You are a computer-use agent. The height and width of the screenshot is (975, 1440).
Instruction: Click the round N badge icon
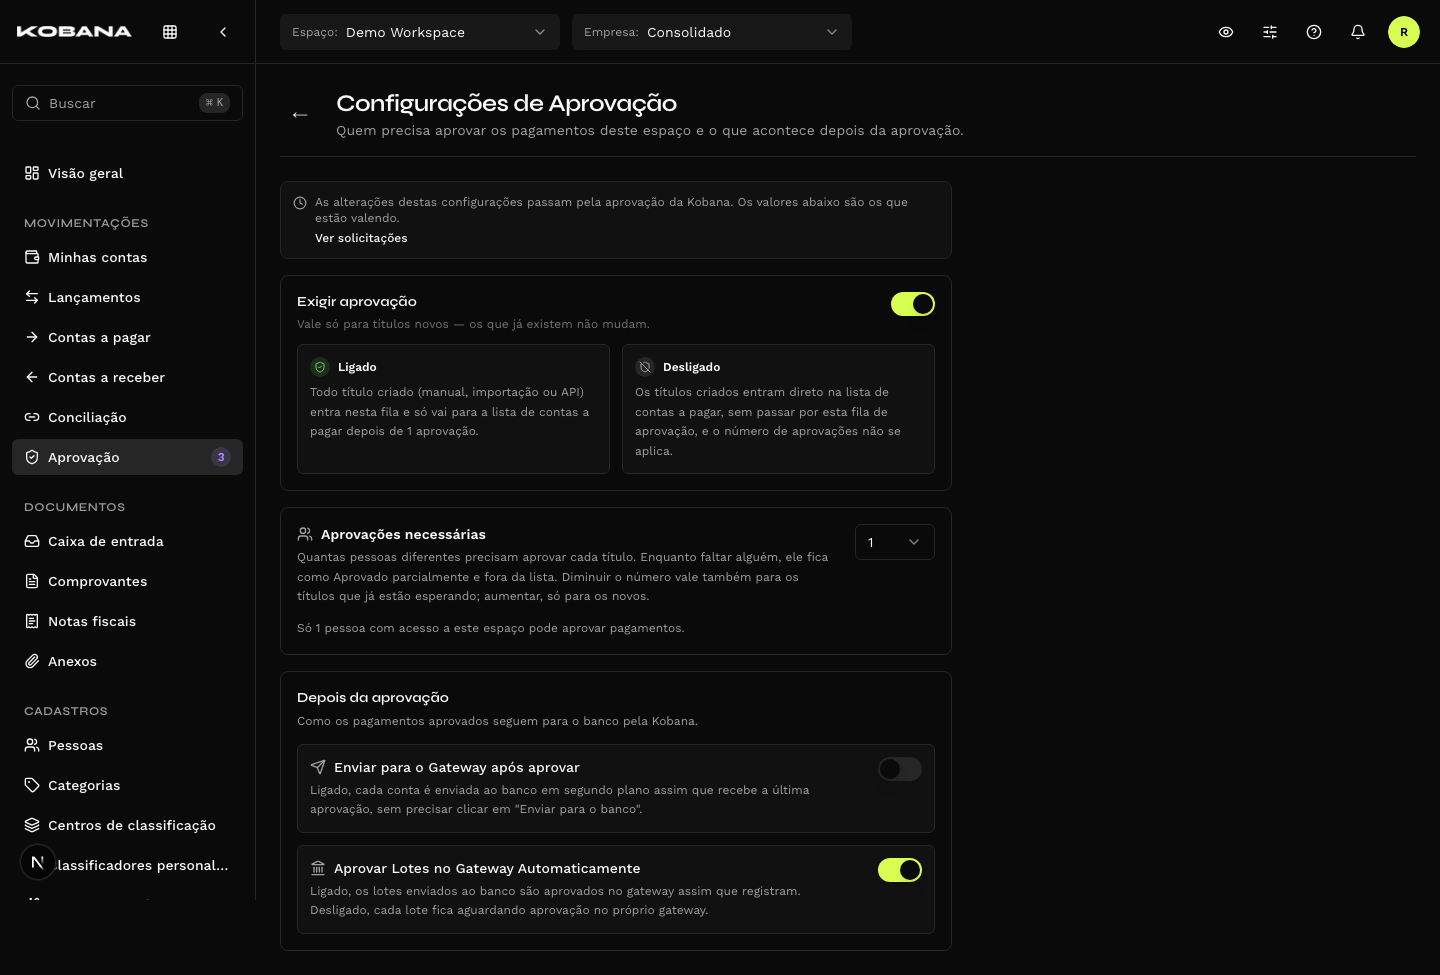pos(38,862)
